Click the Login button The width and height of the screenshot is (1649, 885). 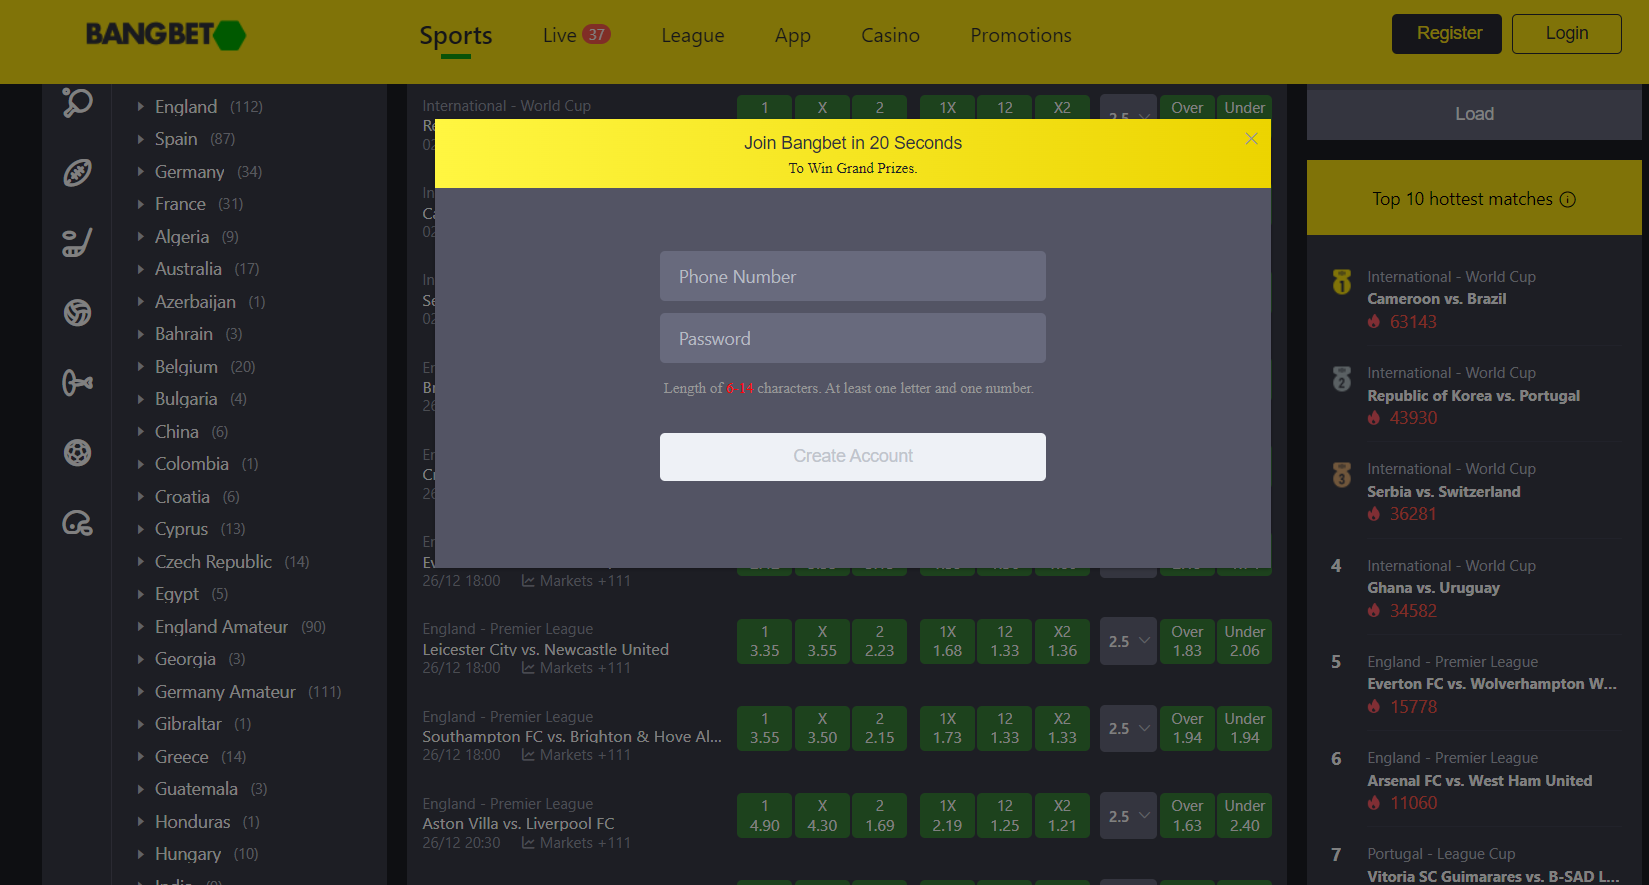point(1567,34)
